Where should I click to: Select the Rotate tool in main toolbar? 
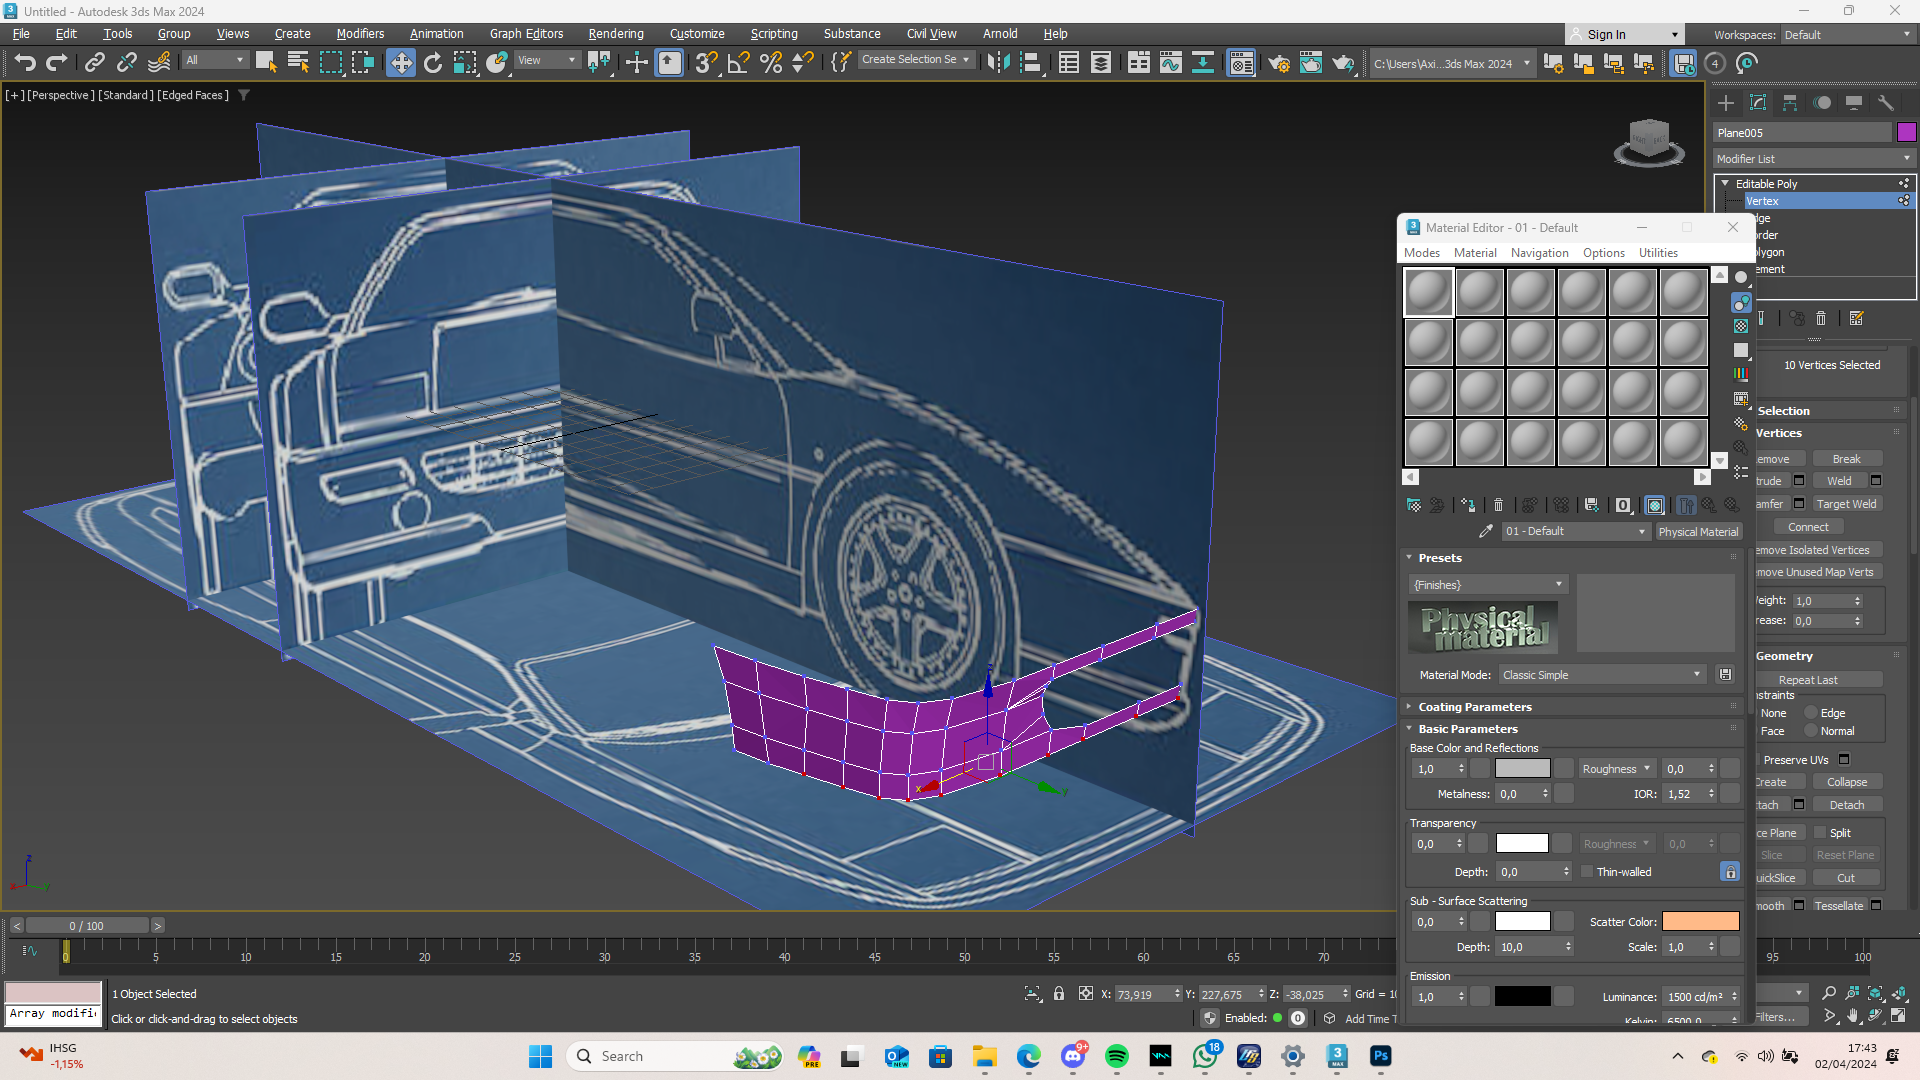(x=432, y=63)
